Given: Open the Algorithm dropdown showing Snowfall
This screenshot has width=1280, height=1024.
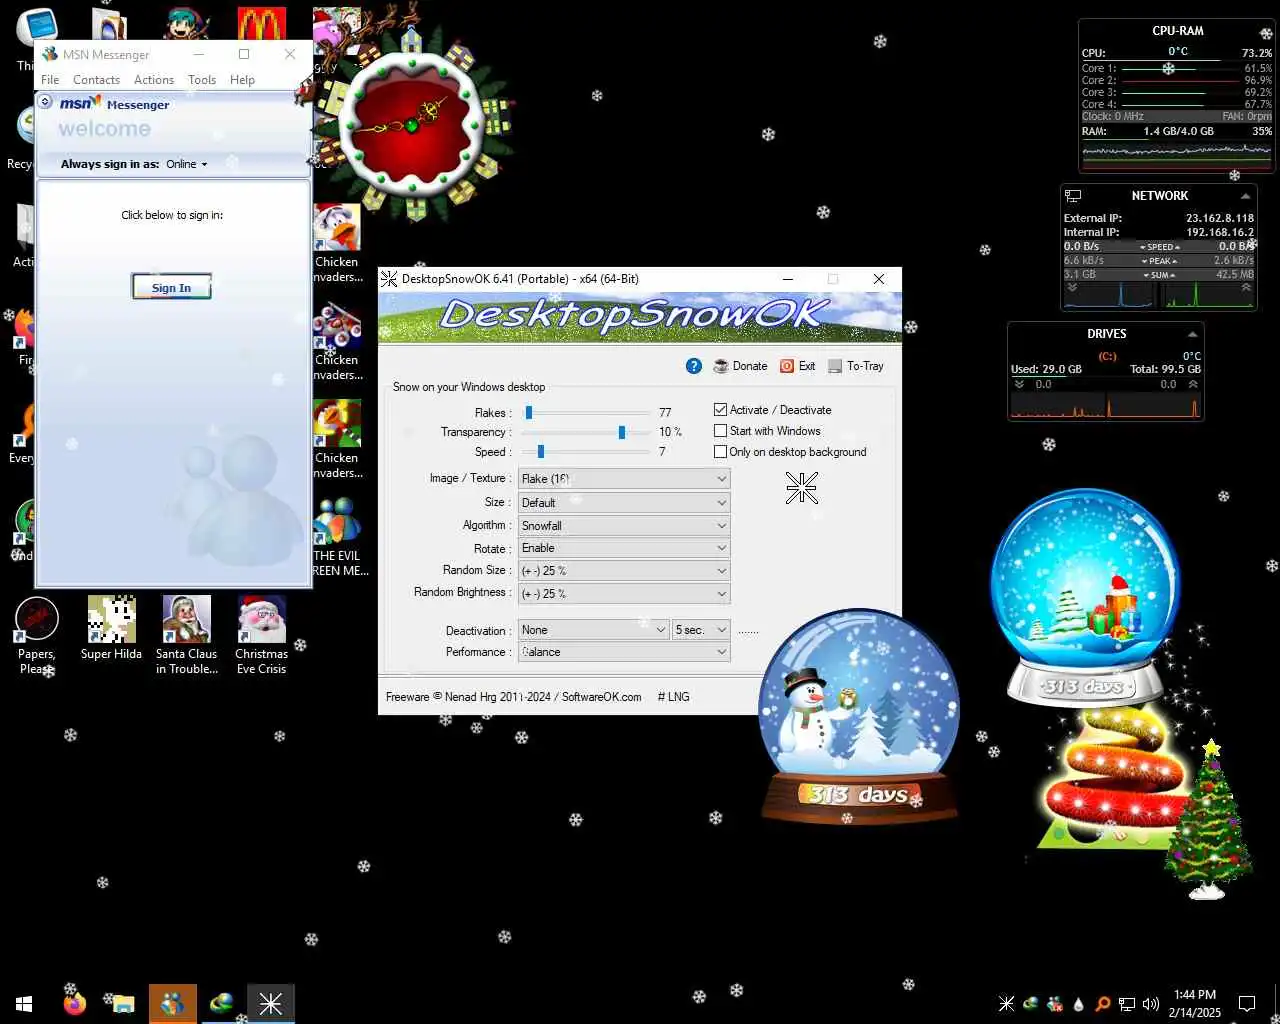Looking at the screenshot, I should pos(624,526).
